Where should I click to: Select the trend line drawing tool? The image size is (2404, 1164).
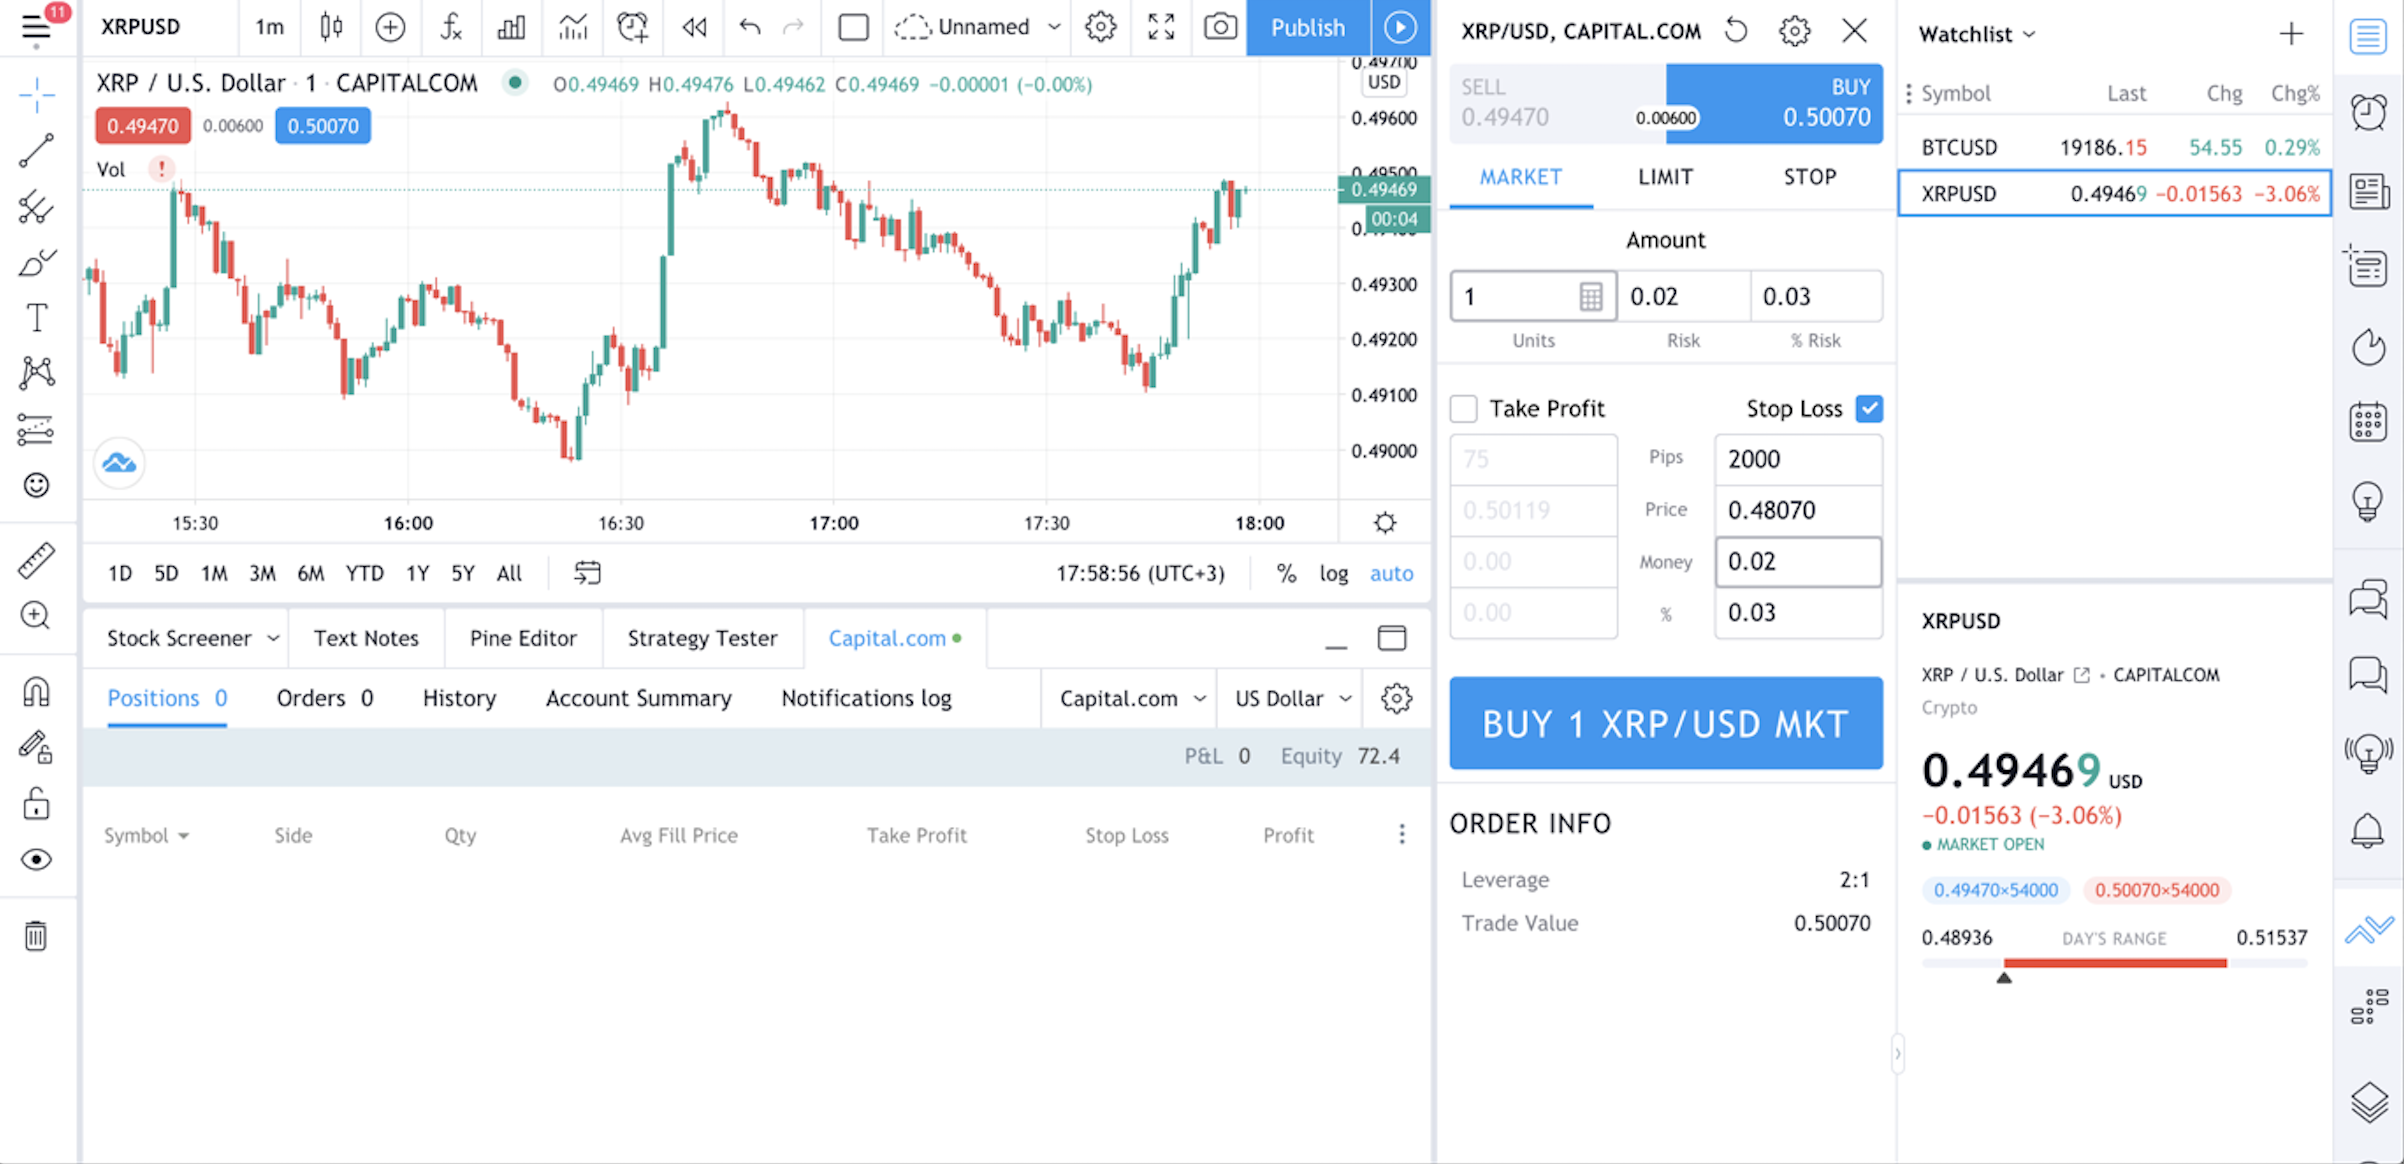pyautogui.click(x=36, y=151)
